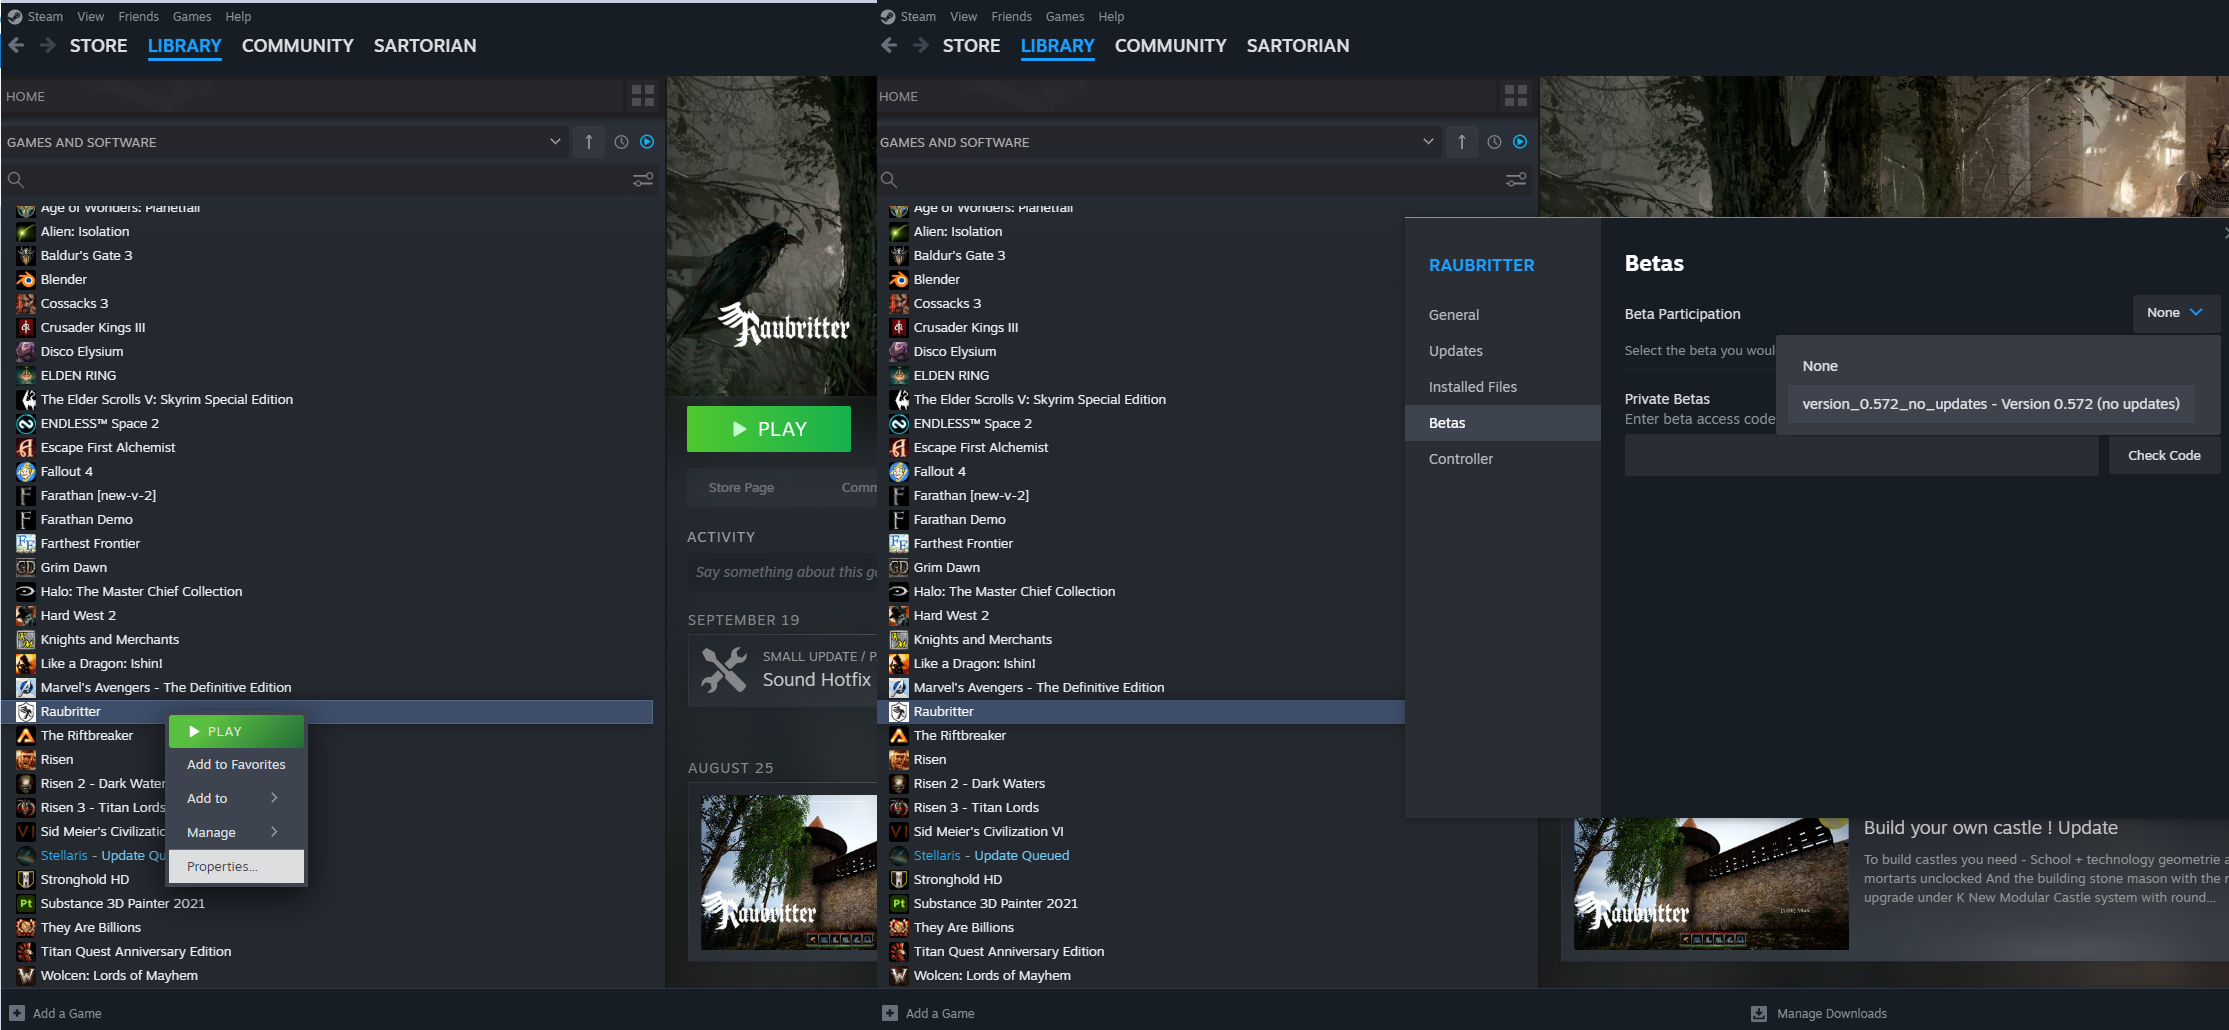Viewport: 2229px width, 1030px height.
Task: Click the private beta access code field
Action: click(1861, 455)
